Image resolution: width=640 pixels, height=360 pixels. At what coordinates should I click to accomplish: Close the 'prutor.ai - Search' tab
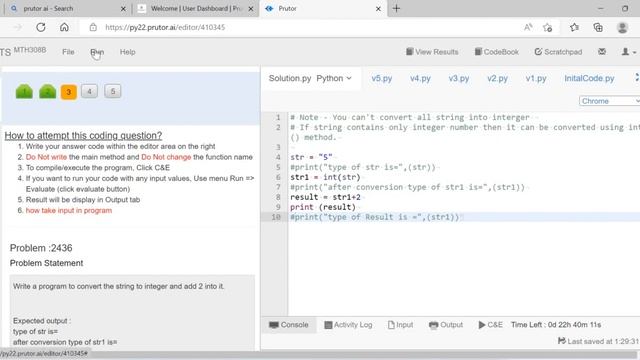(x=123, y=9)
